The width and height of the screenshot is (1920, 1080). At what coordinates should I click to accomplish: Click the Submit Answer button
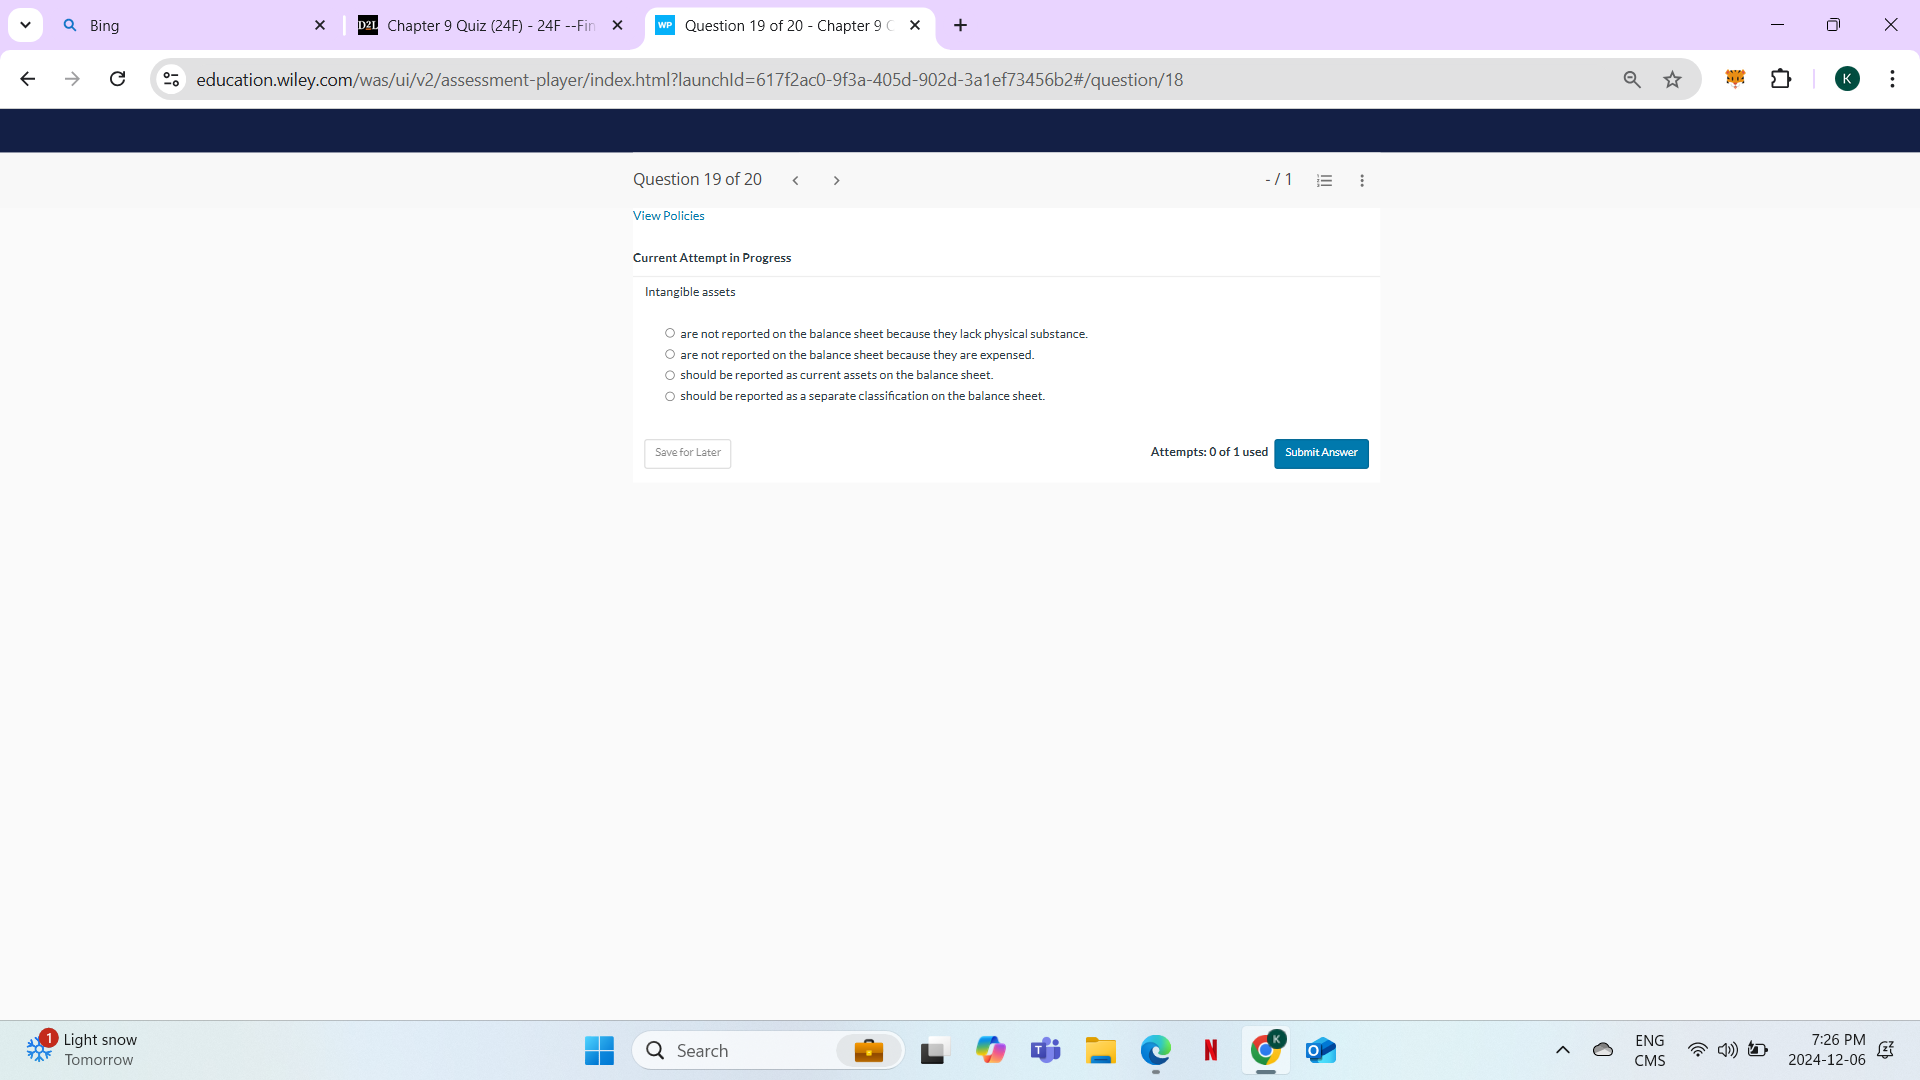(x=1321, y=453)
